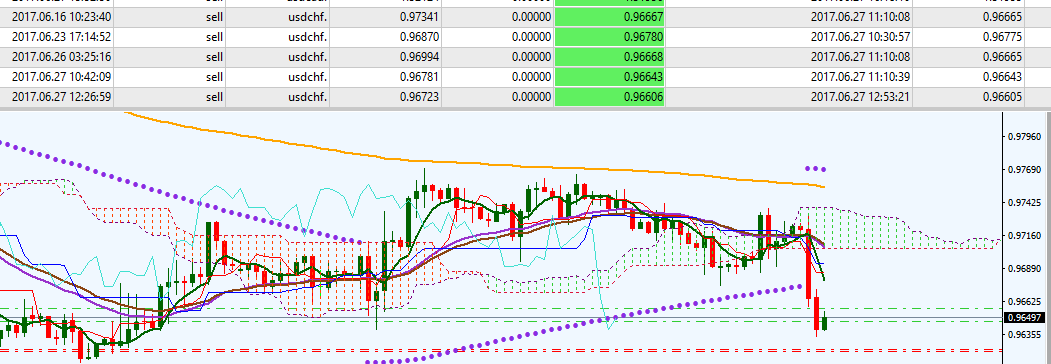
Task: Click close time 2017.06.27 12:53:21
Action: click(860, 98)
